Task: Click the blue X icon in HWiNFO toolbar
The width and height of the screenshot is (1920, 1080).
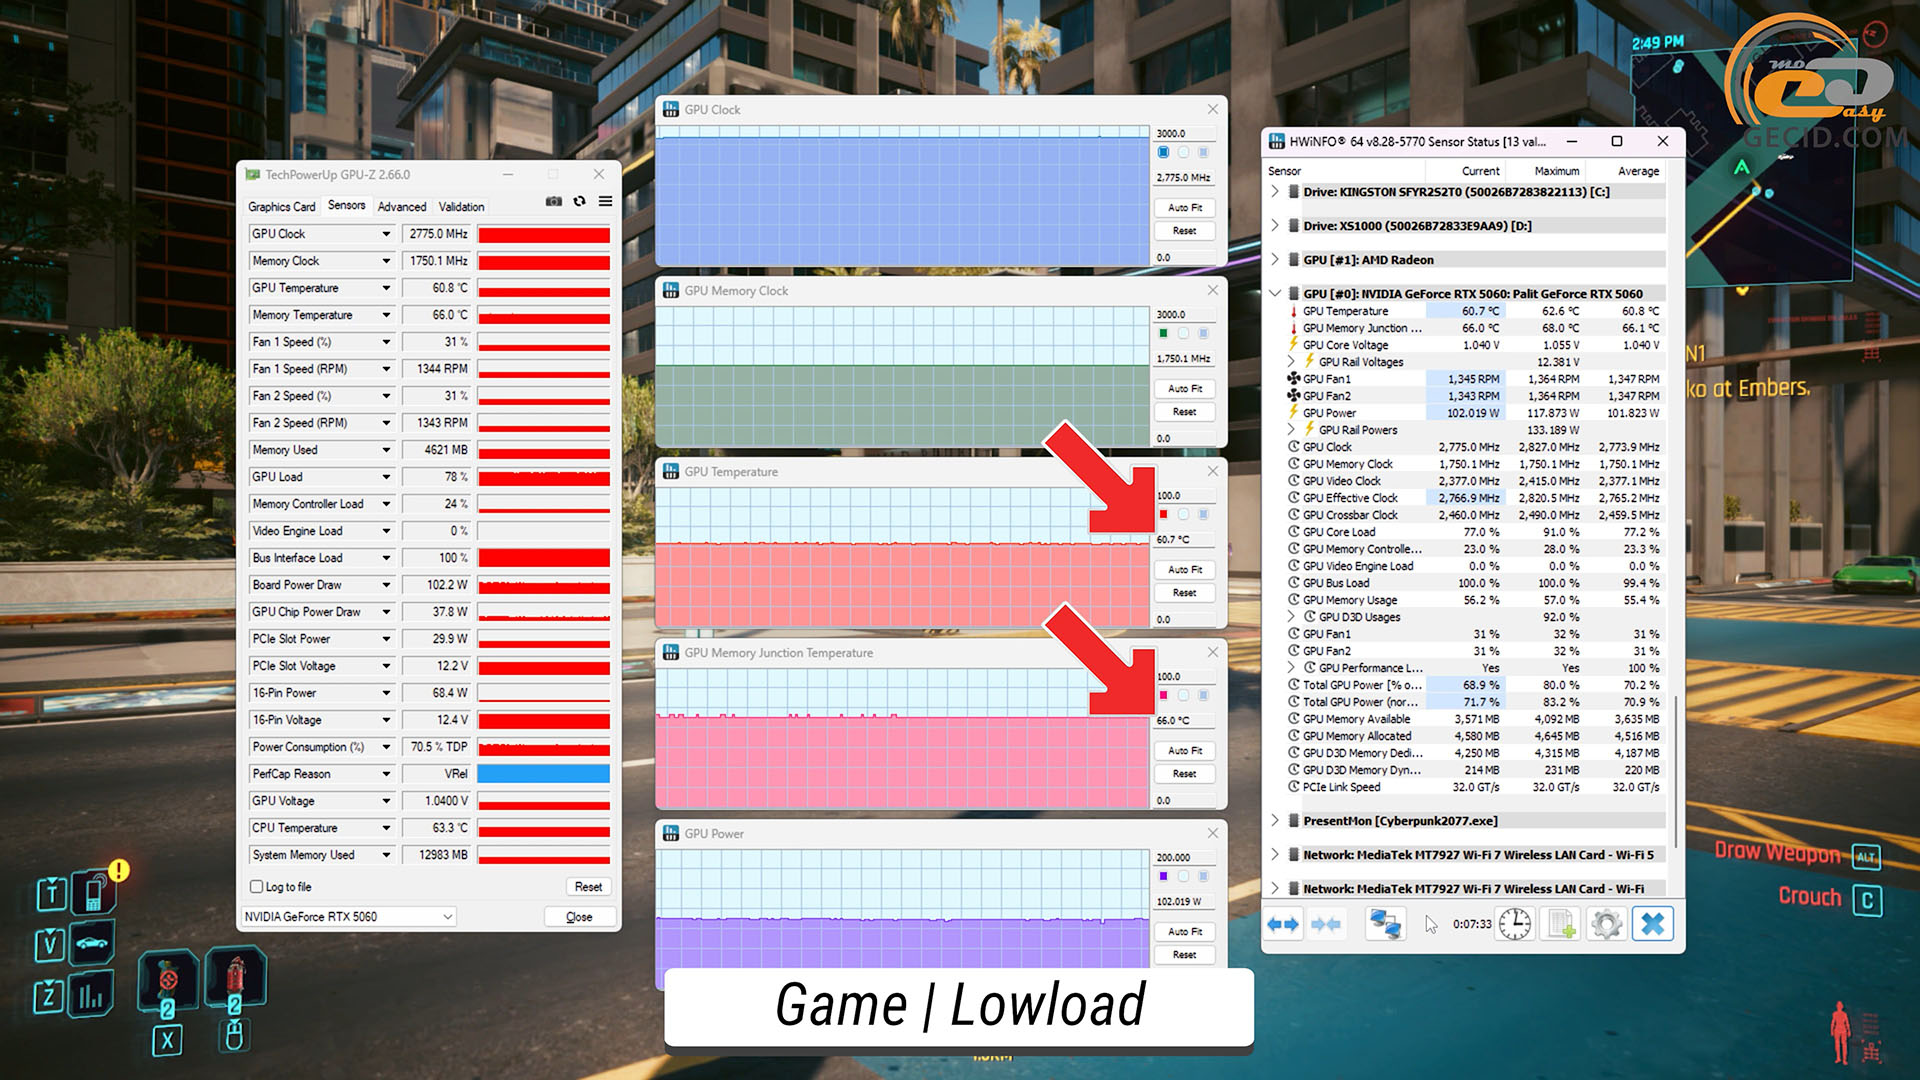Action: tap(1653, 924)
